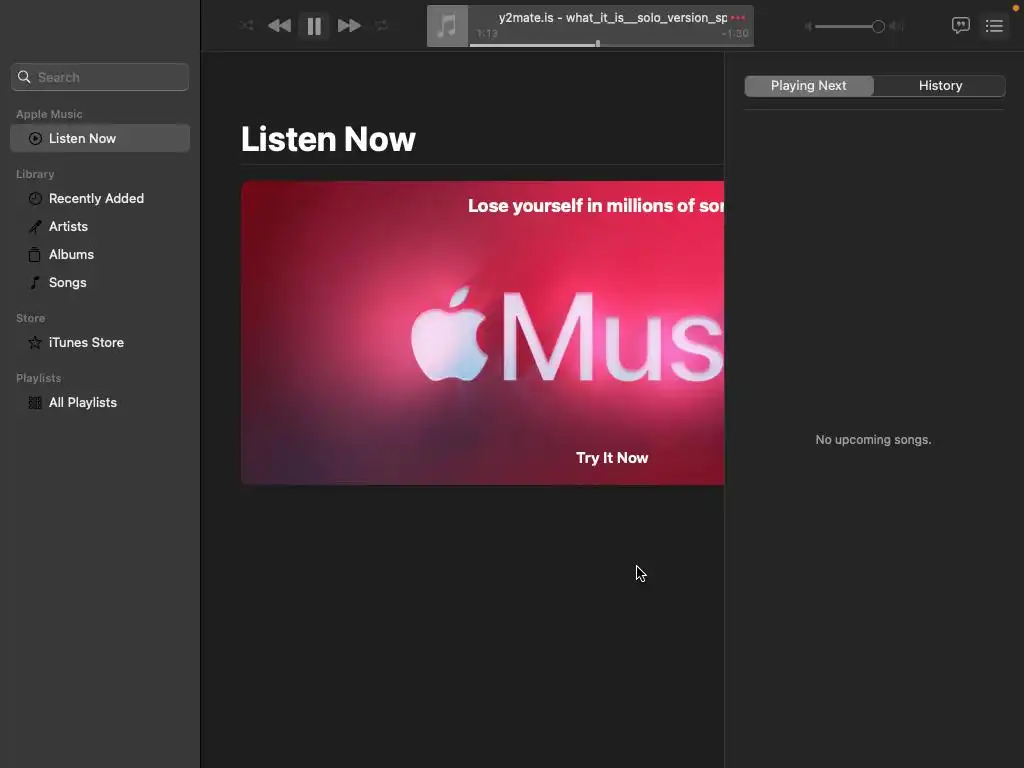Switch to the Playing Next tab

(808, 86)
